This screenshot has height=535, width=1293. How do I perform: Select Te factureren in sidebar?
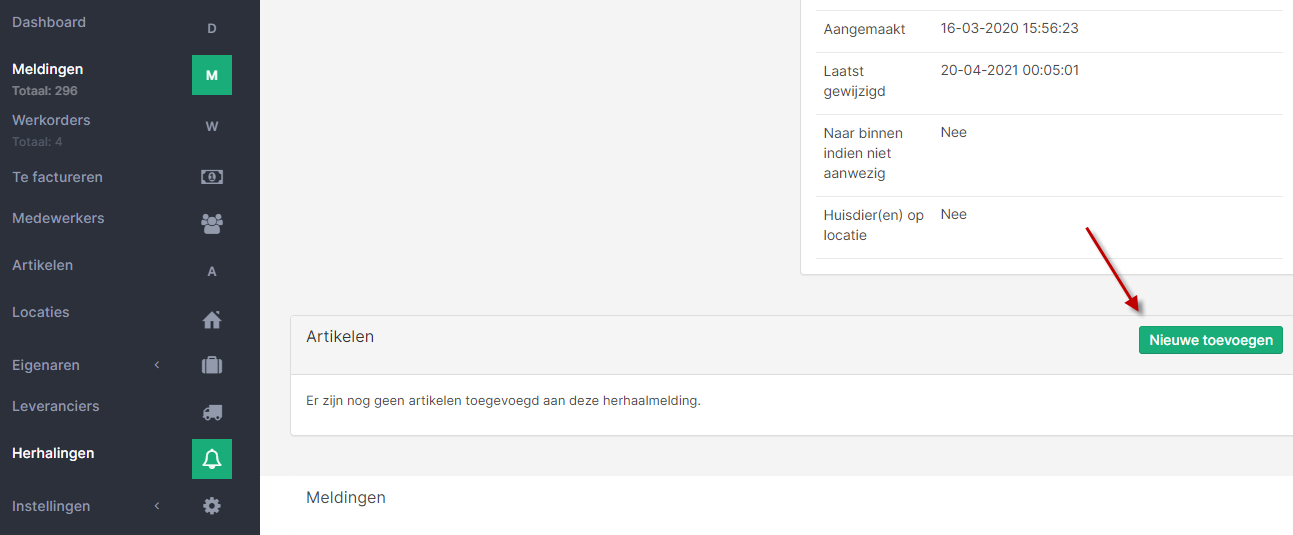(57, 177)
